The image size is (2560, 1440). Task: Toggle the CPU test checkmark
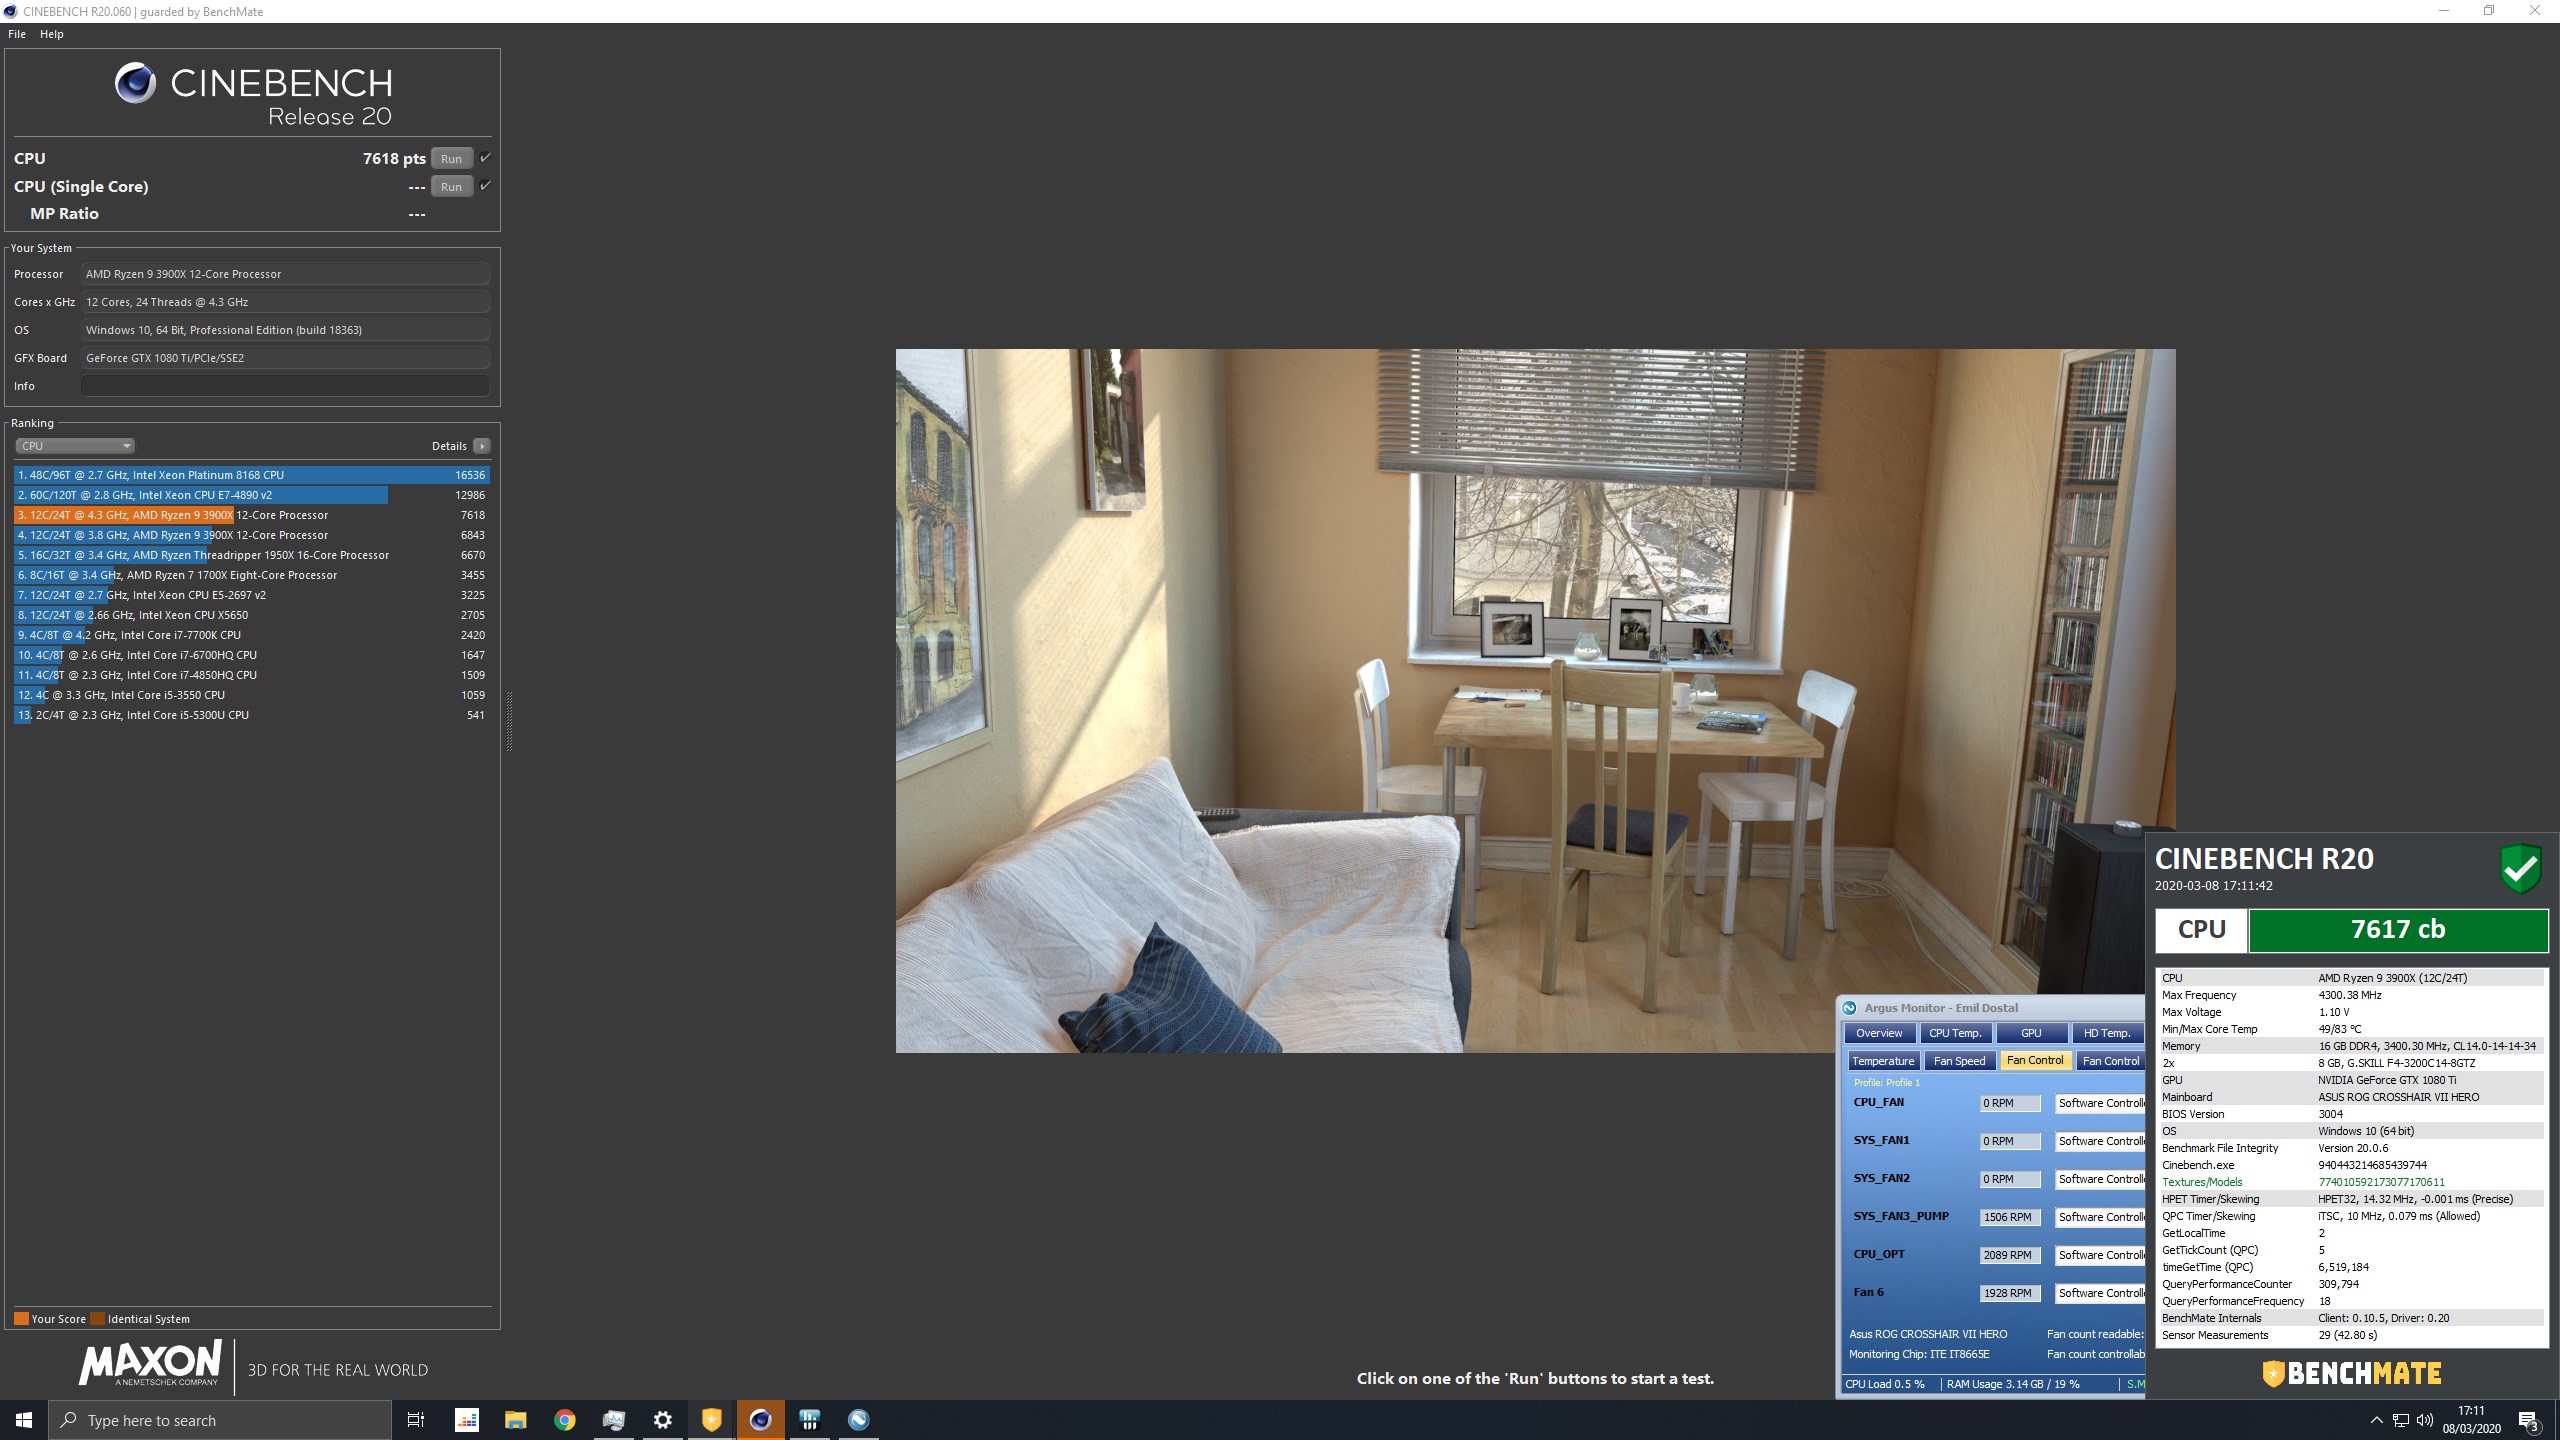pos(485,158)
